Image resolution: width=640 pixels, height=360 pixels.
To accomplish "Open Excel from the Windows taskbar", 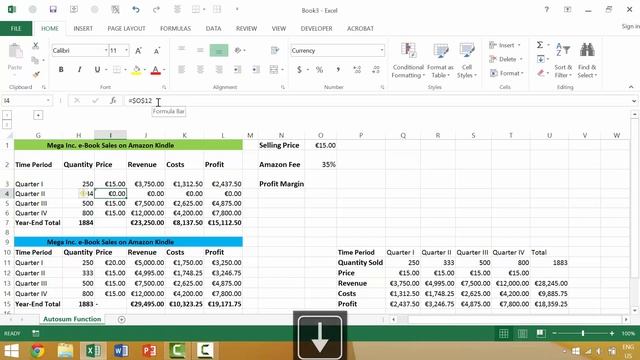I will (x=93, y=351).
